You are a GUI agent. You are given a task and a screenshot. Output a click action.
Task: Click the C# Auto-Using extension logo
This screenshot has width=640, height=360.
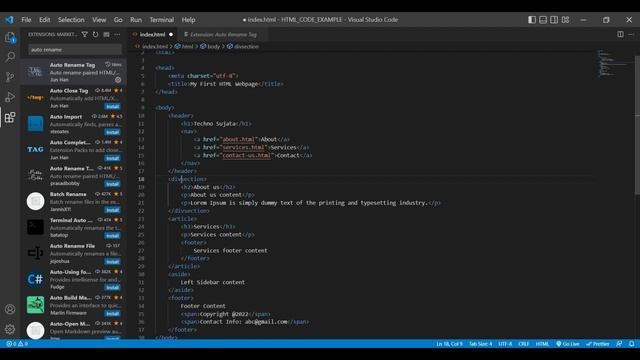pos(36,279)
